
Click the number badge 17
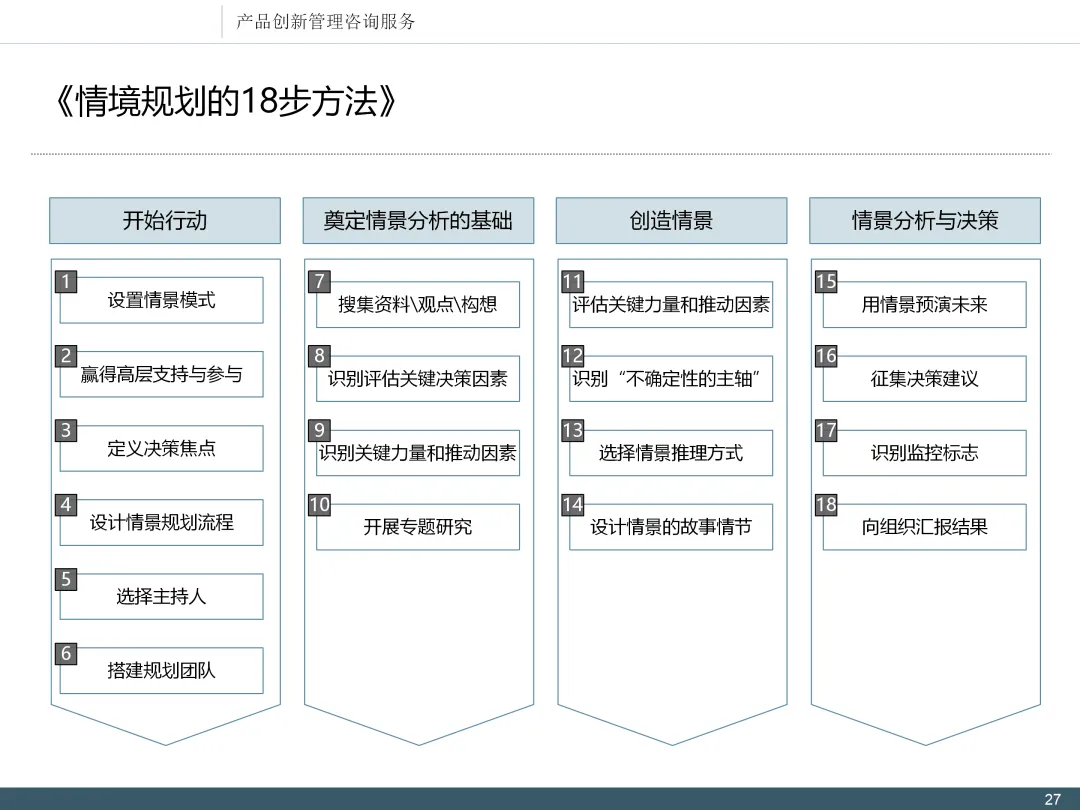pyautogui.click(x=827, y=430)
